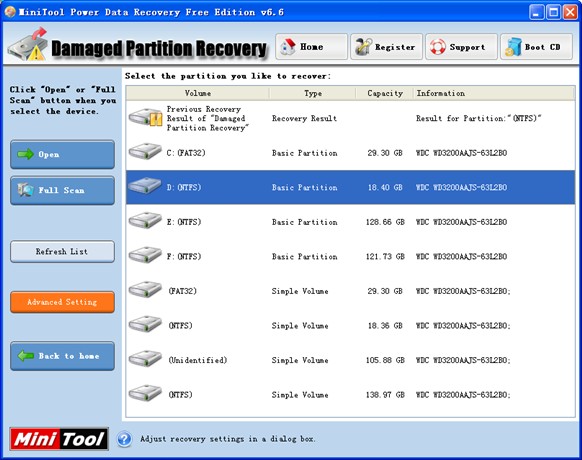
Task: Click Refresh List
Action: point(62,251)
